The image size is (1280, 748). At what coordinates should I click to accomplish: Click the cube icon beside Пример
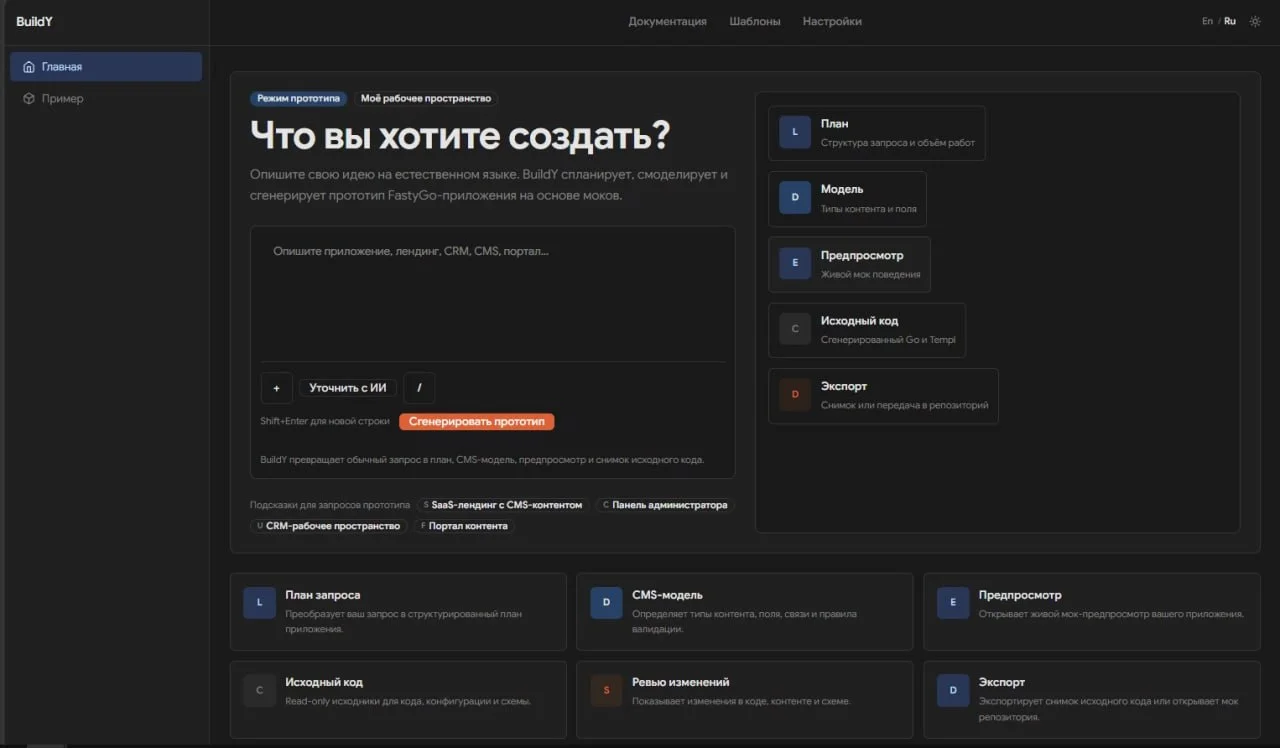pos(29,99)
